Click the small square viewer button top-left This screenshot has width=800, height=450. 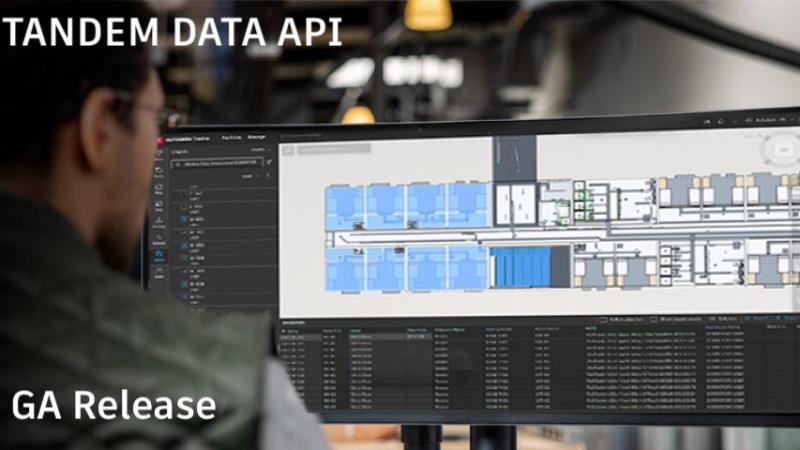coord(287,150)
